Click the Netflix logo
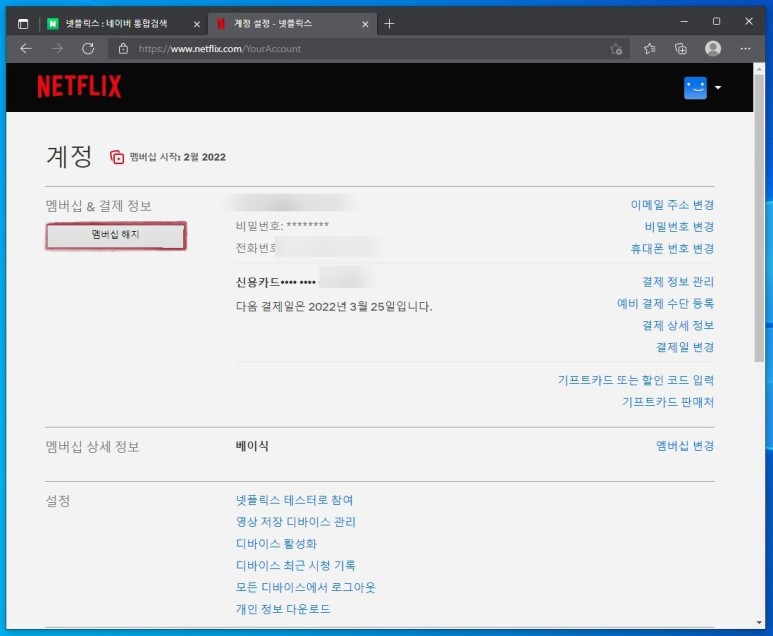773x636 pixels. click(79, 86)
